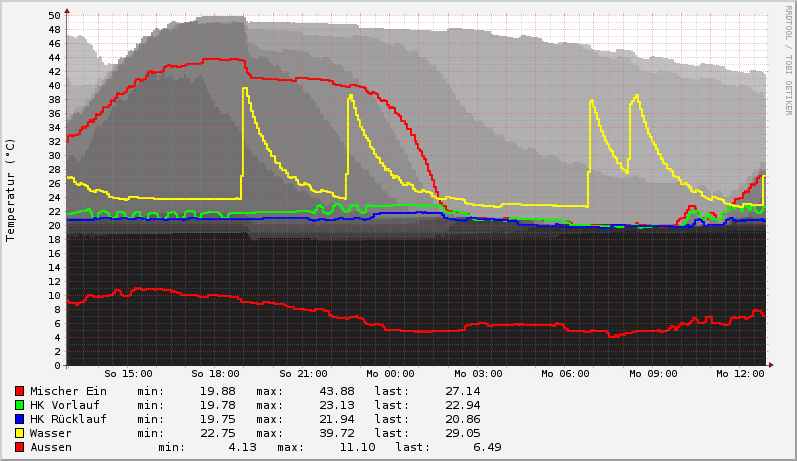
Task: Click the yellow Wasser legend swatch
Action: click(x=20, y=433)
